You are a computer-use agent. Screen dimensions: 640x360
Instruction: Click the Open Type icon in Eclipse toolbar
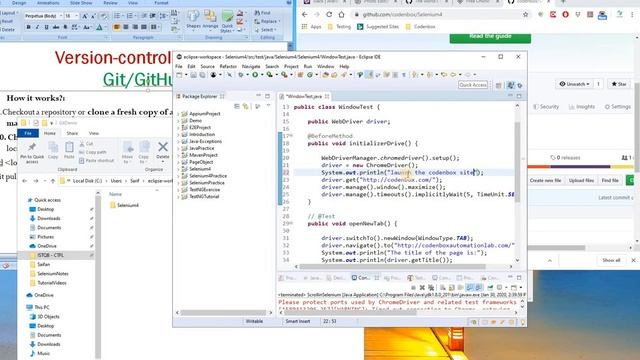325,75
